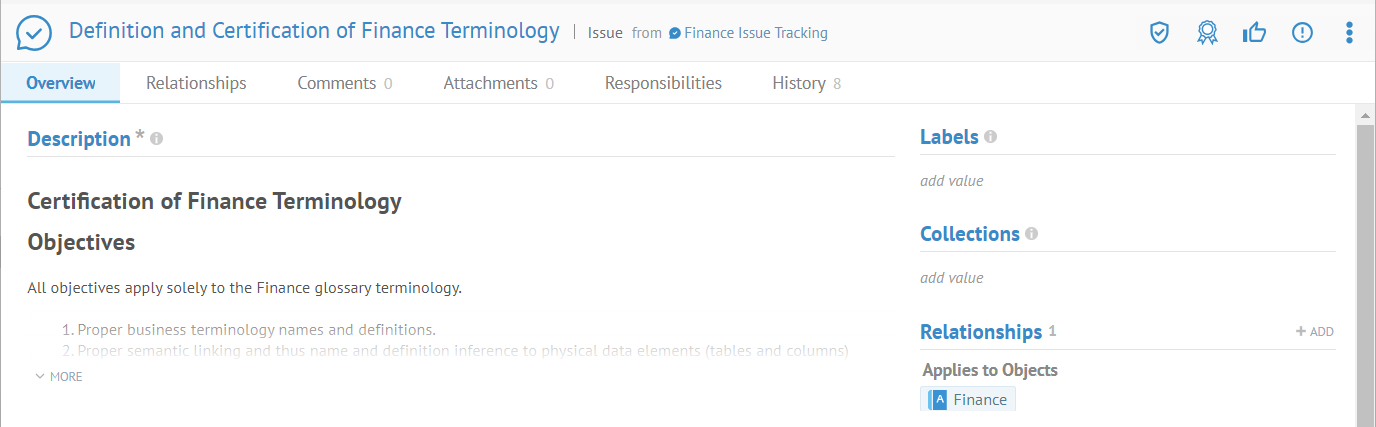Open the Finance Issue Tracking link
This screenshot has height=427, width=1376.
(x=755, y=33)
